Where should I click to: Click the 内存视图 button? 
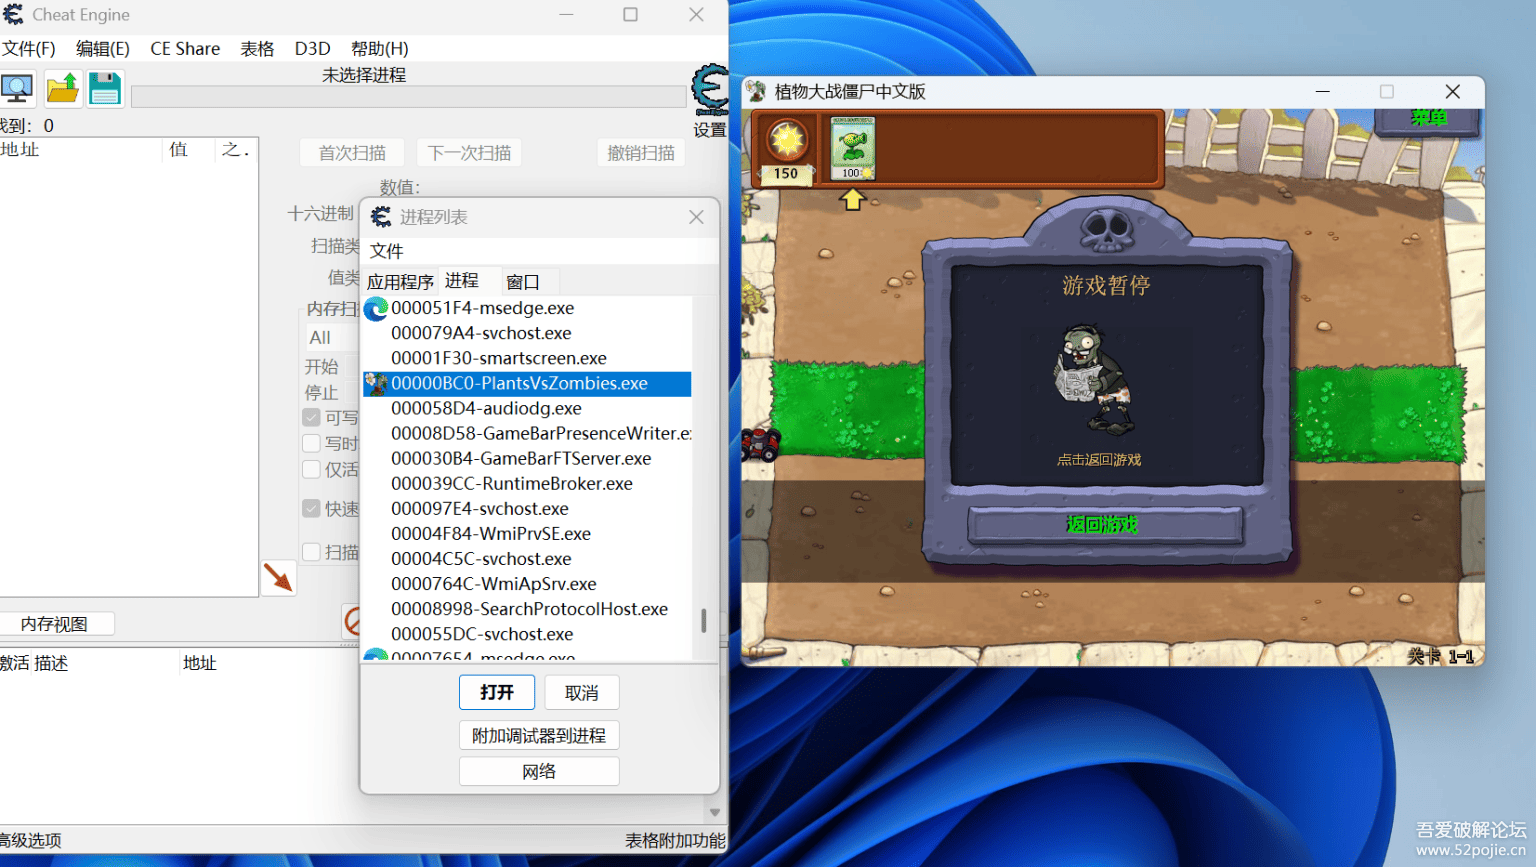point(55,624)
